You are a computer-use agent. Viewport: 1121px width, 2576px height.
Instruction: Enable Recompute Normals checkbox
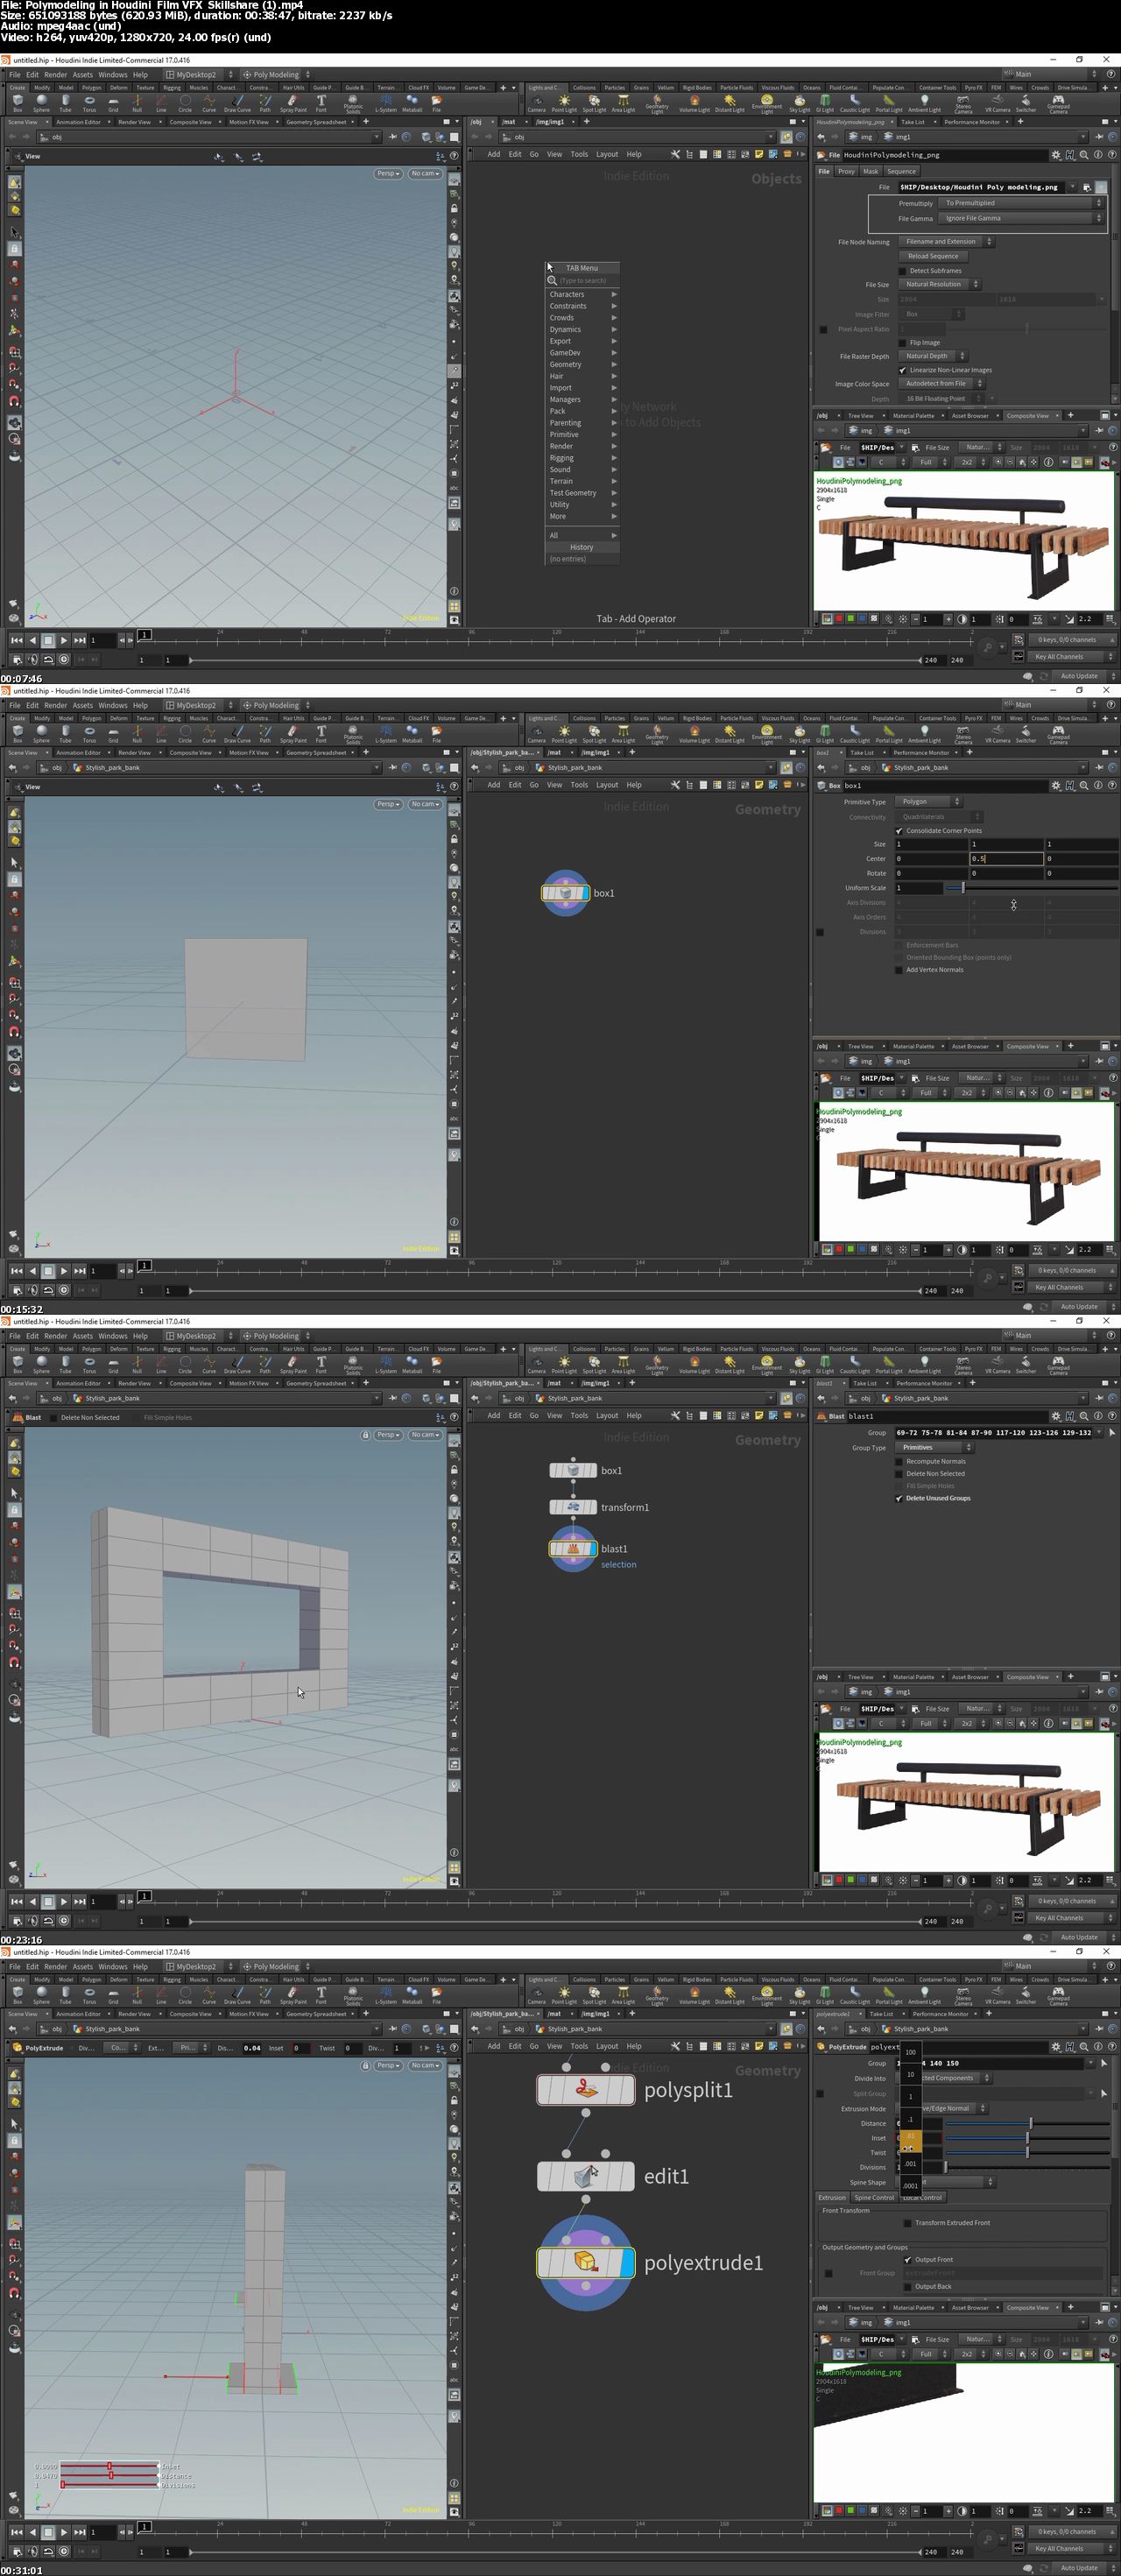pyautogui.click(x=899, y=1461)
